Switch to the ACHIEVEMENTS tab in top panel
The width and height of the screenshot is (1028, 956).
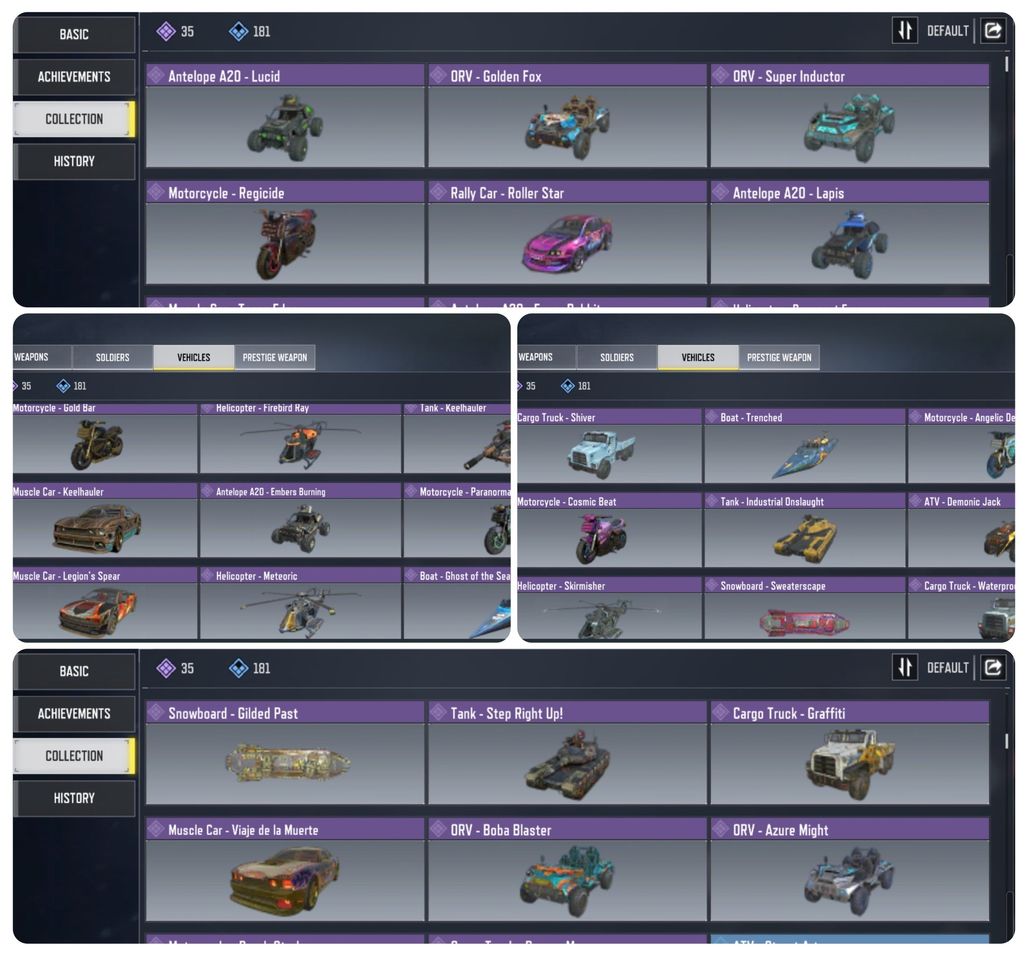[x=74, y=77]
